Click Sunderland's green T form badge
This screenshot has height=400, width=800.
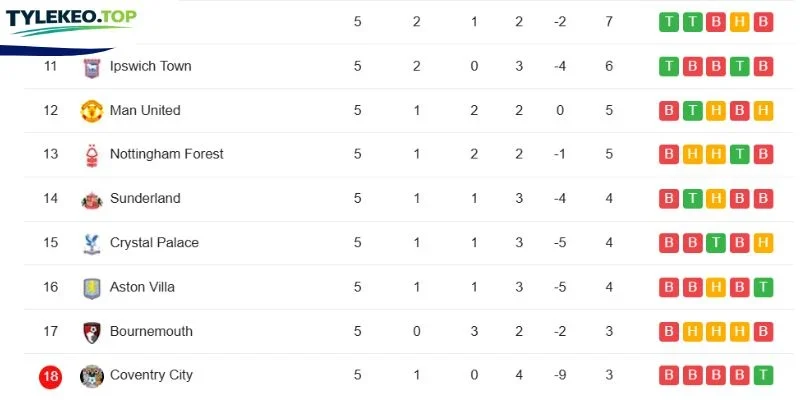click(x=692, y=198)
